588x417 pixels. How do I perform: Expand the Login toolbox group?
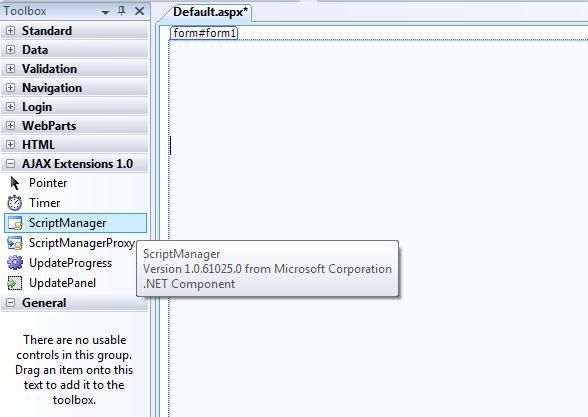tap(10, 106)
